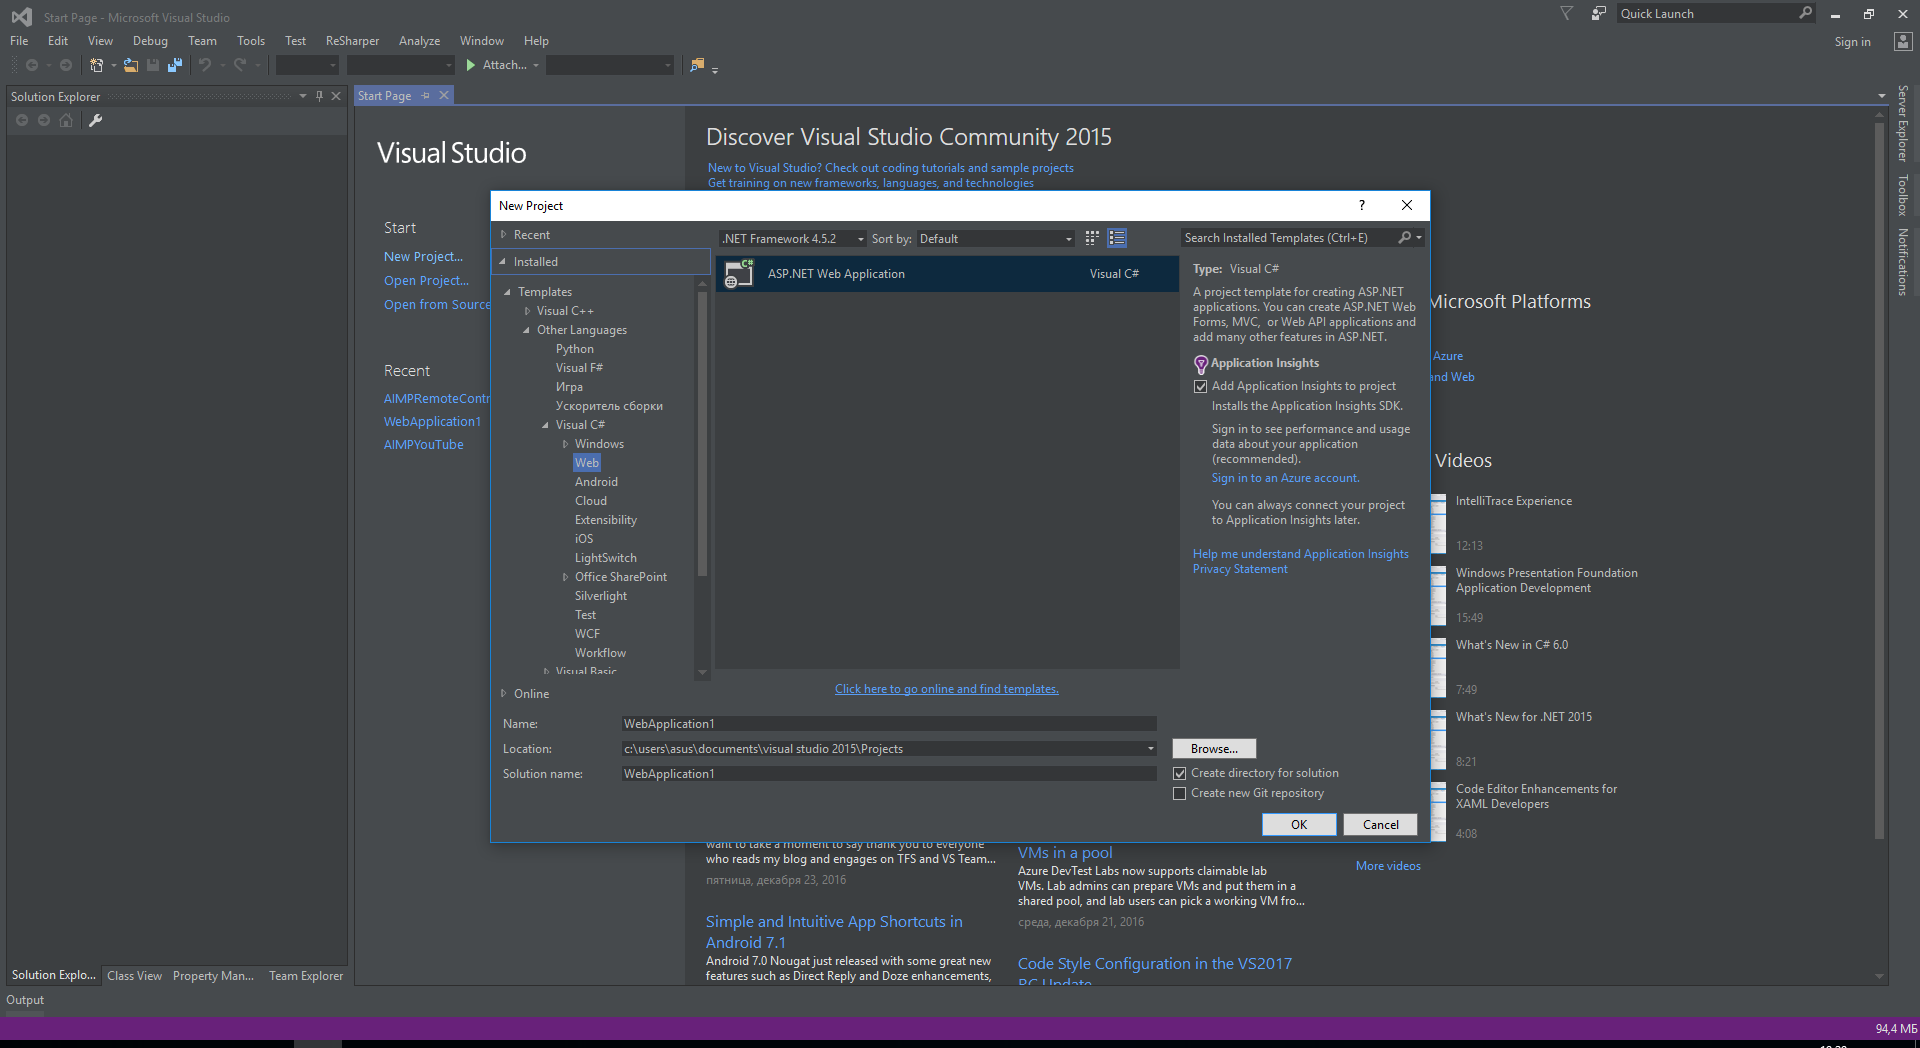Expand the Recent section in New Project
This screenshot has height=1048, width=1920.
click(x=503, y=235)
